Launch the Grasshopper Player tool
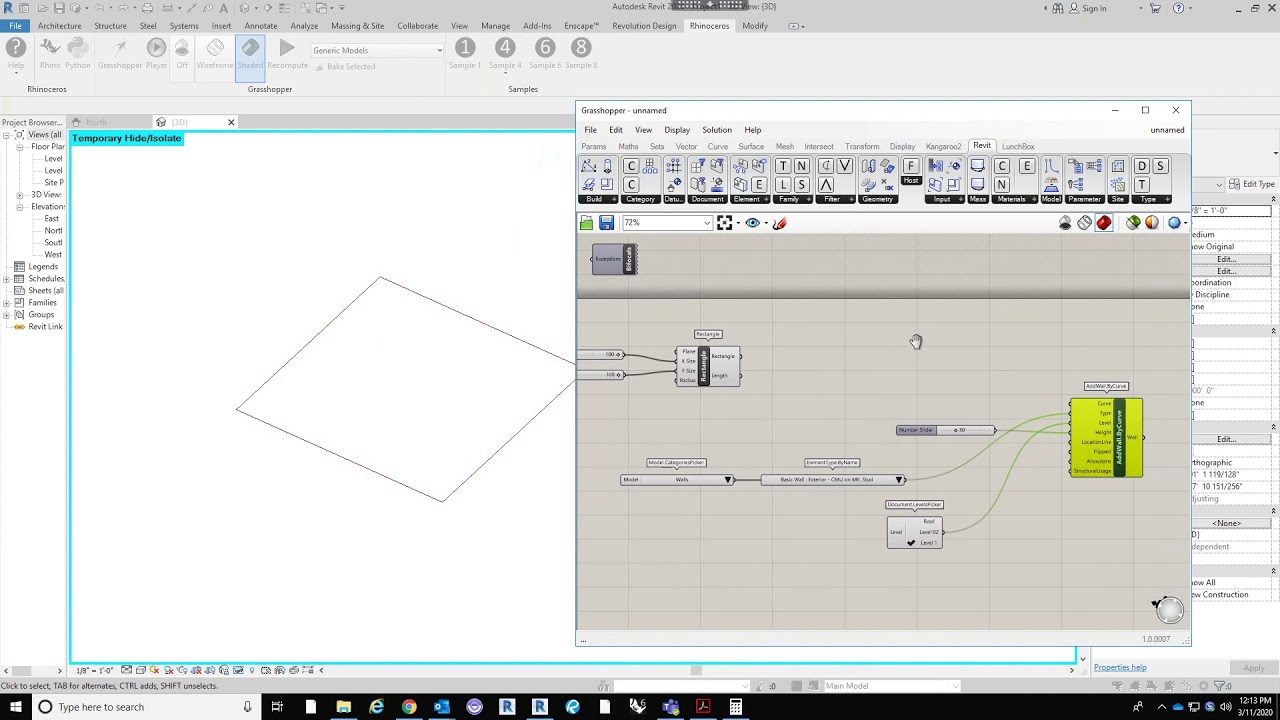1280x720 pixels. [156, 53]
